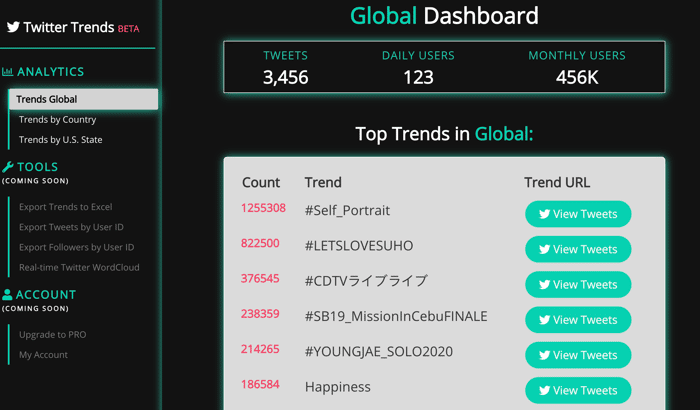Open Trends by Country

[x=58, y=120]
